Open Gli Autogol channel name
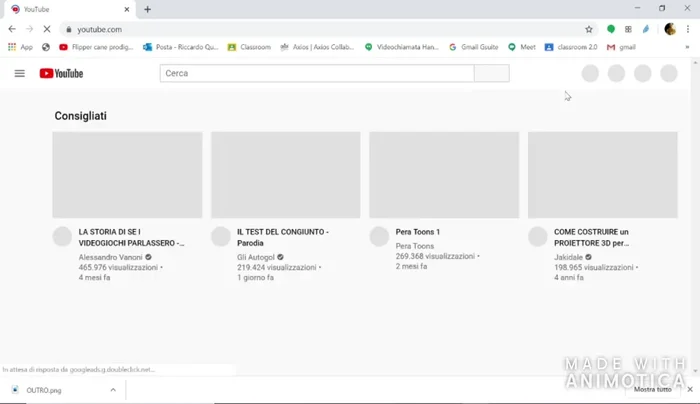Screen dimensions: 700x404 point(255,257)
